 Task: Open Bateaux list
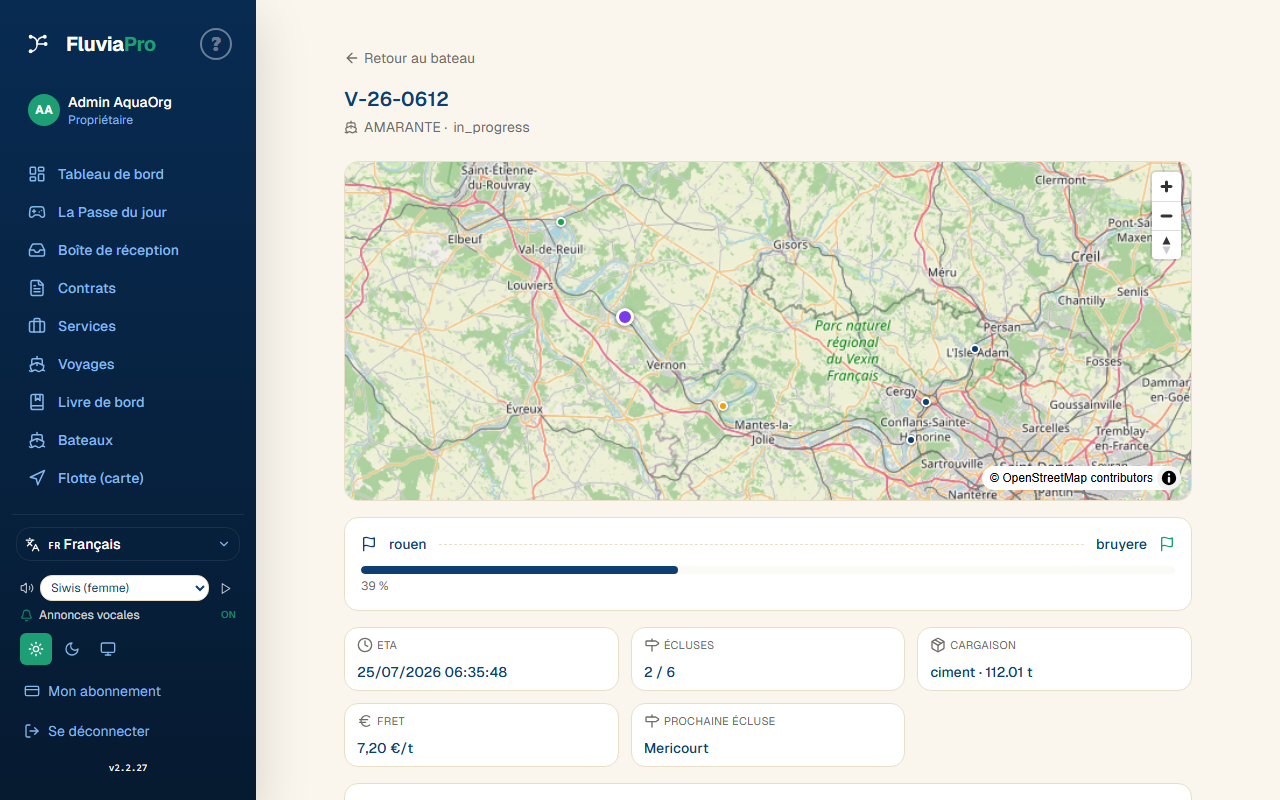(128, 440)
